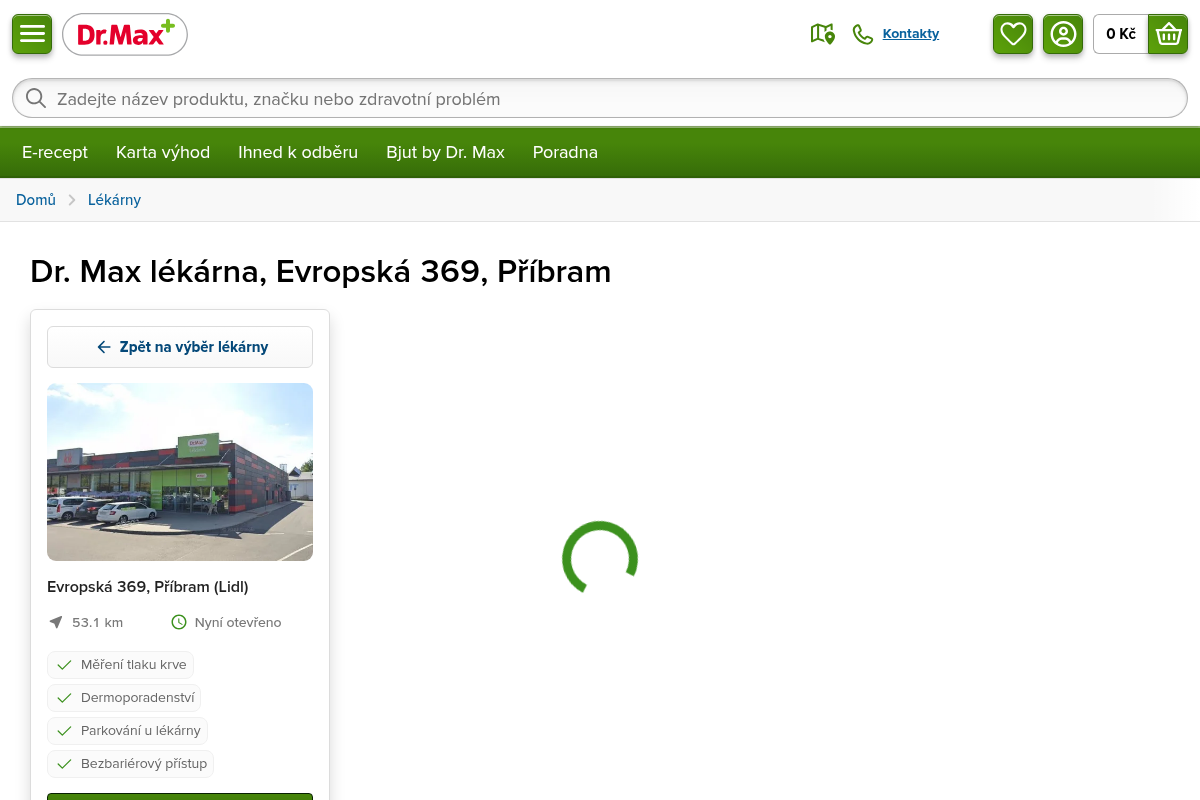Click the search magnifier icon
The height and width of the screenshot is (800, 1200).
tap(36, 98)
